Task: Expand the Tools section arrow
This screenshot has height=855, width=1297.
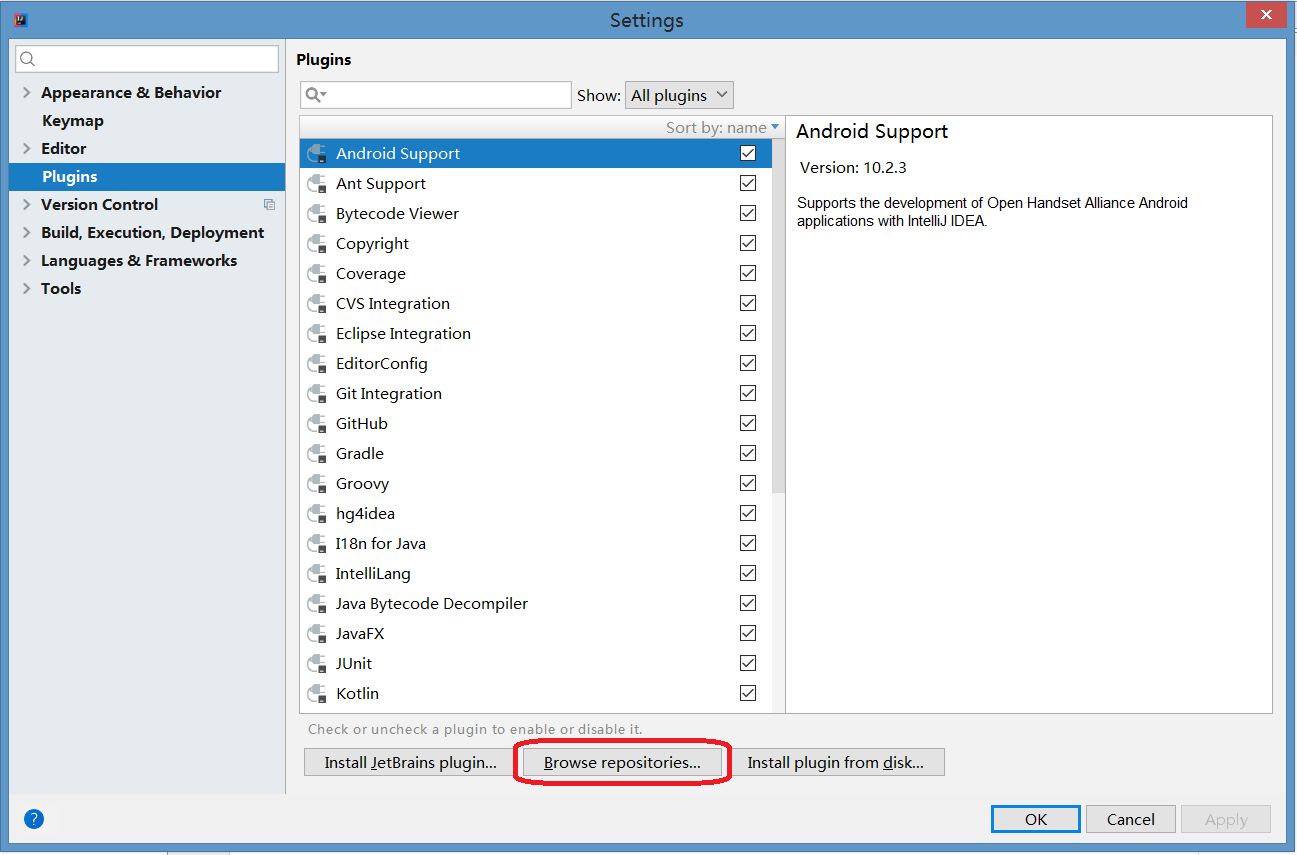Action: [27, 288]
